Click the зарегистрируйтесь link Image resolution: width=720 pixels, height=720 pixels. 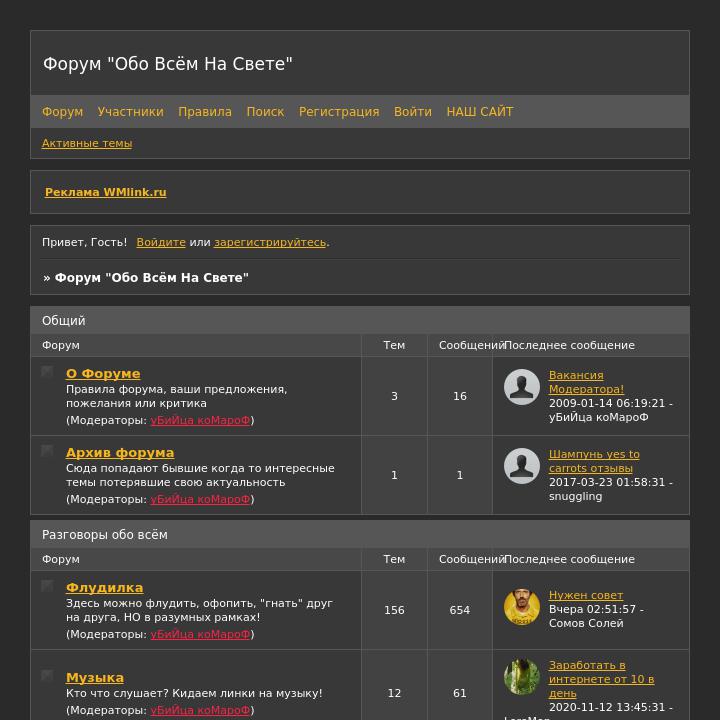270,242
